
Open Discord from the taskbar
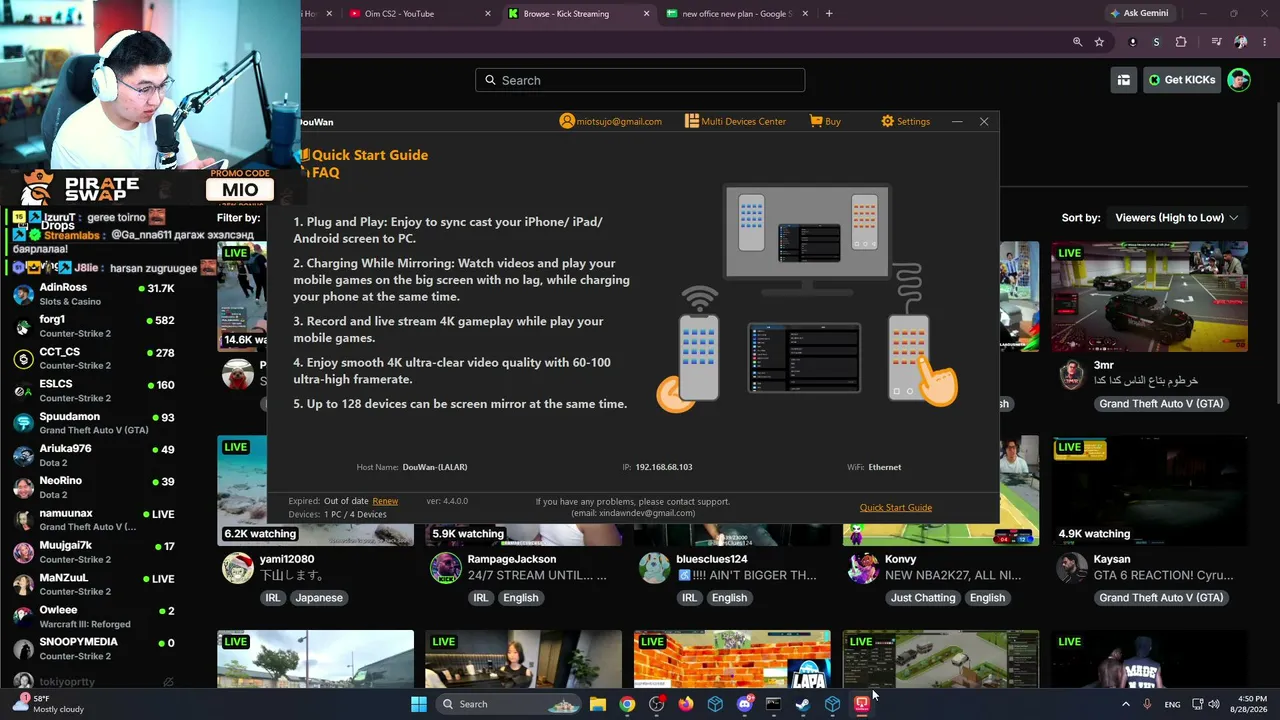(x=744, y=704)
